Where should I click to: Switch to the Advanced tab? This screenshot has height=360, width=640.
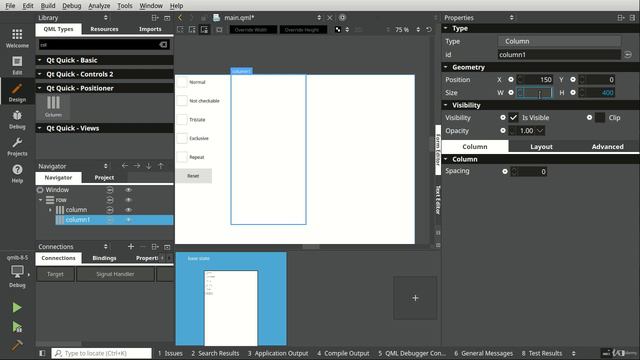point(607,147)
